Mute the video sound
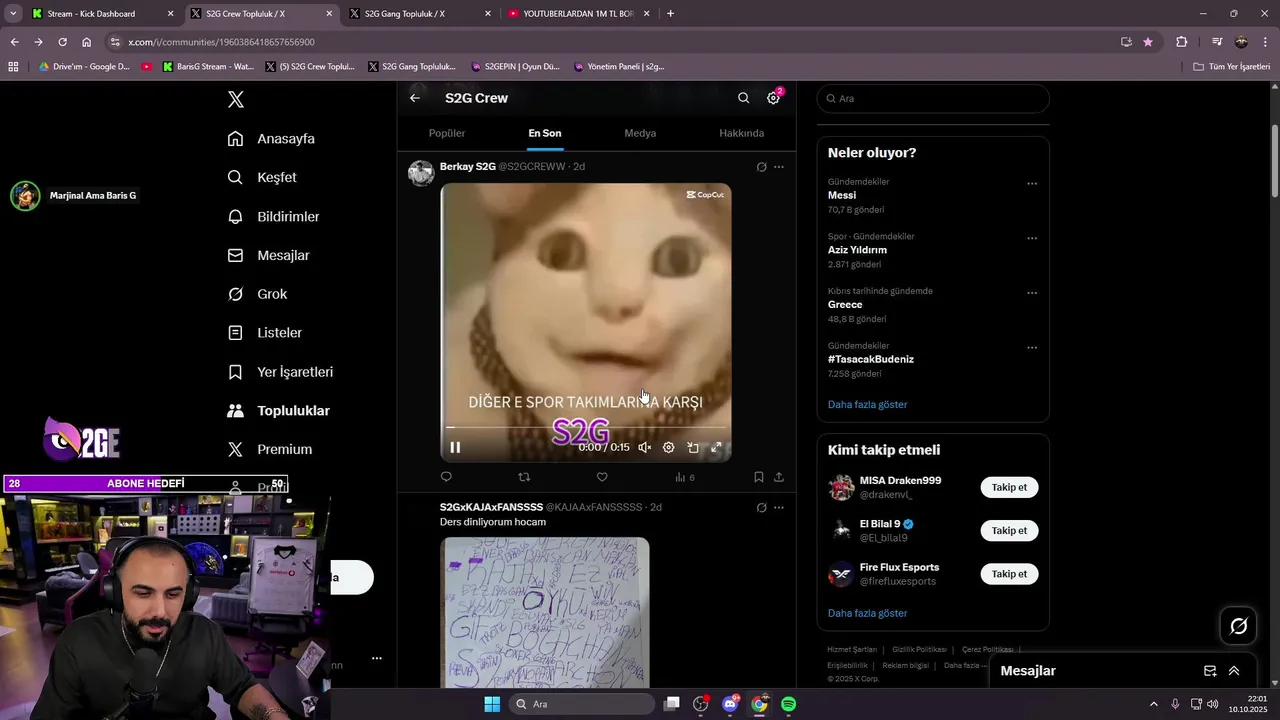Viewport: 1280px width, 720px height. click(645, 448)
